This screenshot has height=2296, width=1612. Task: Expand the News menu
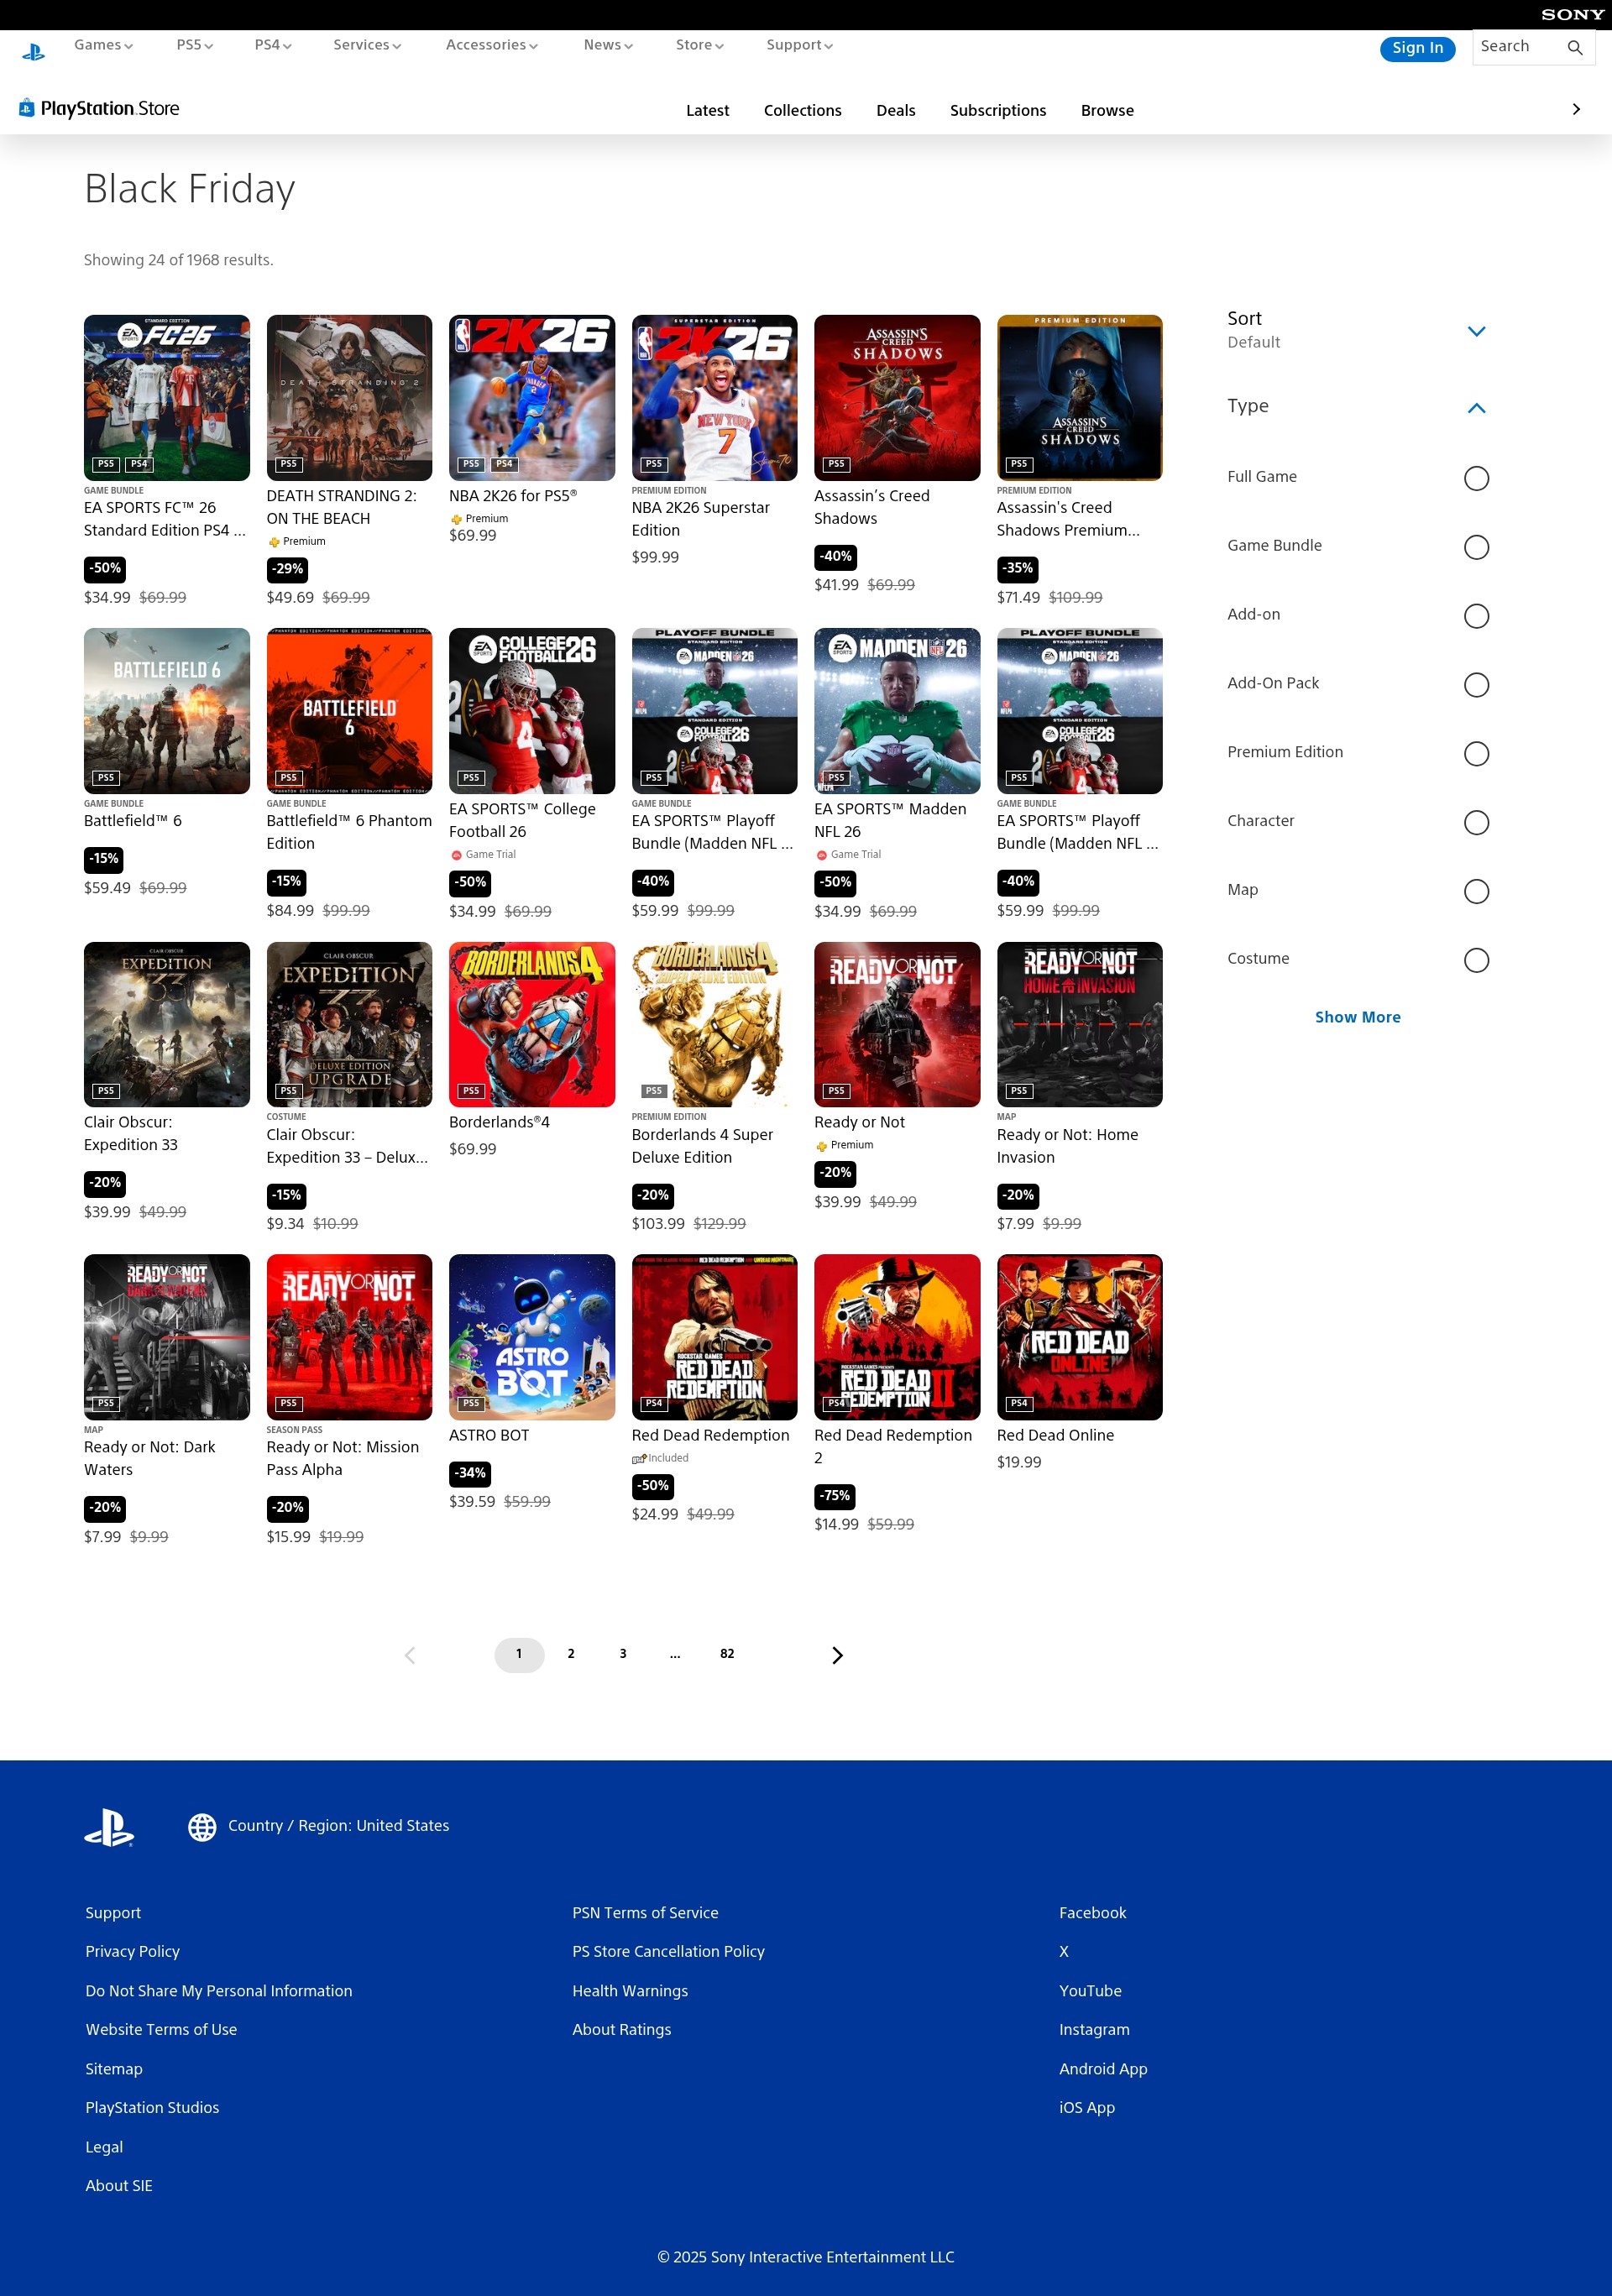[608, 45]
